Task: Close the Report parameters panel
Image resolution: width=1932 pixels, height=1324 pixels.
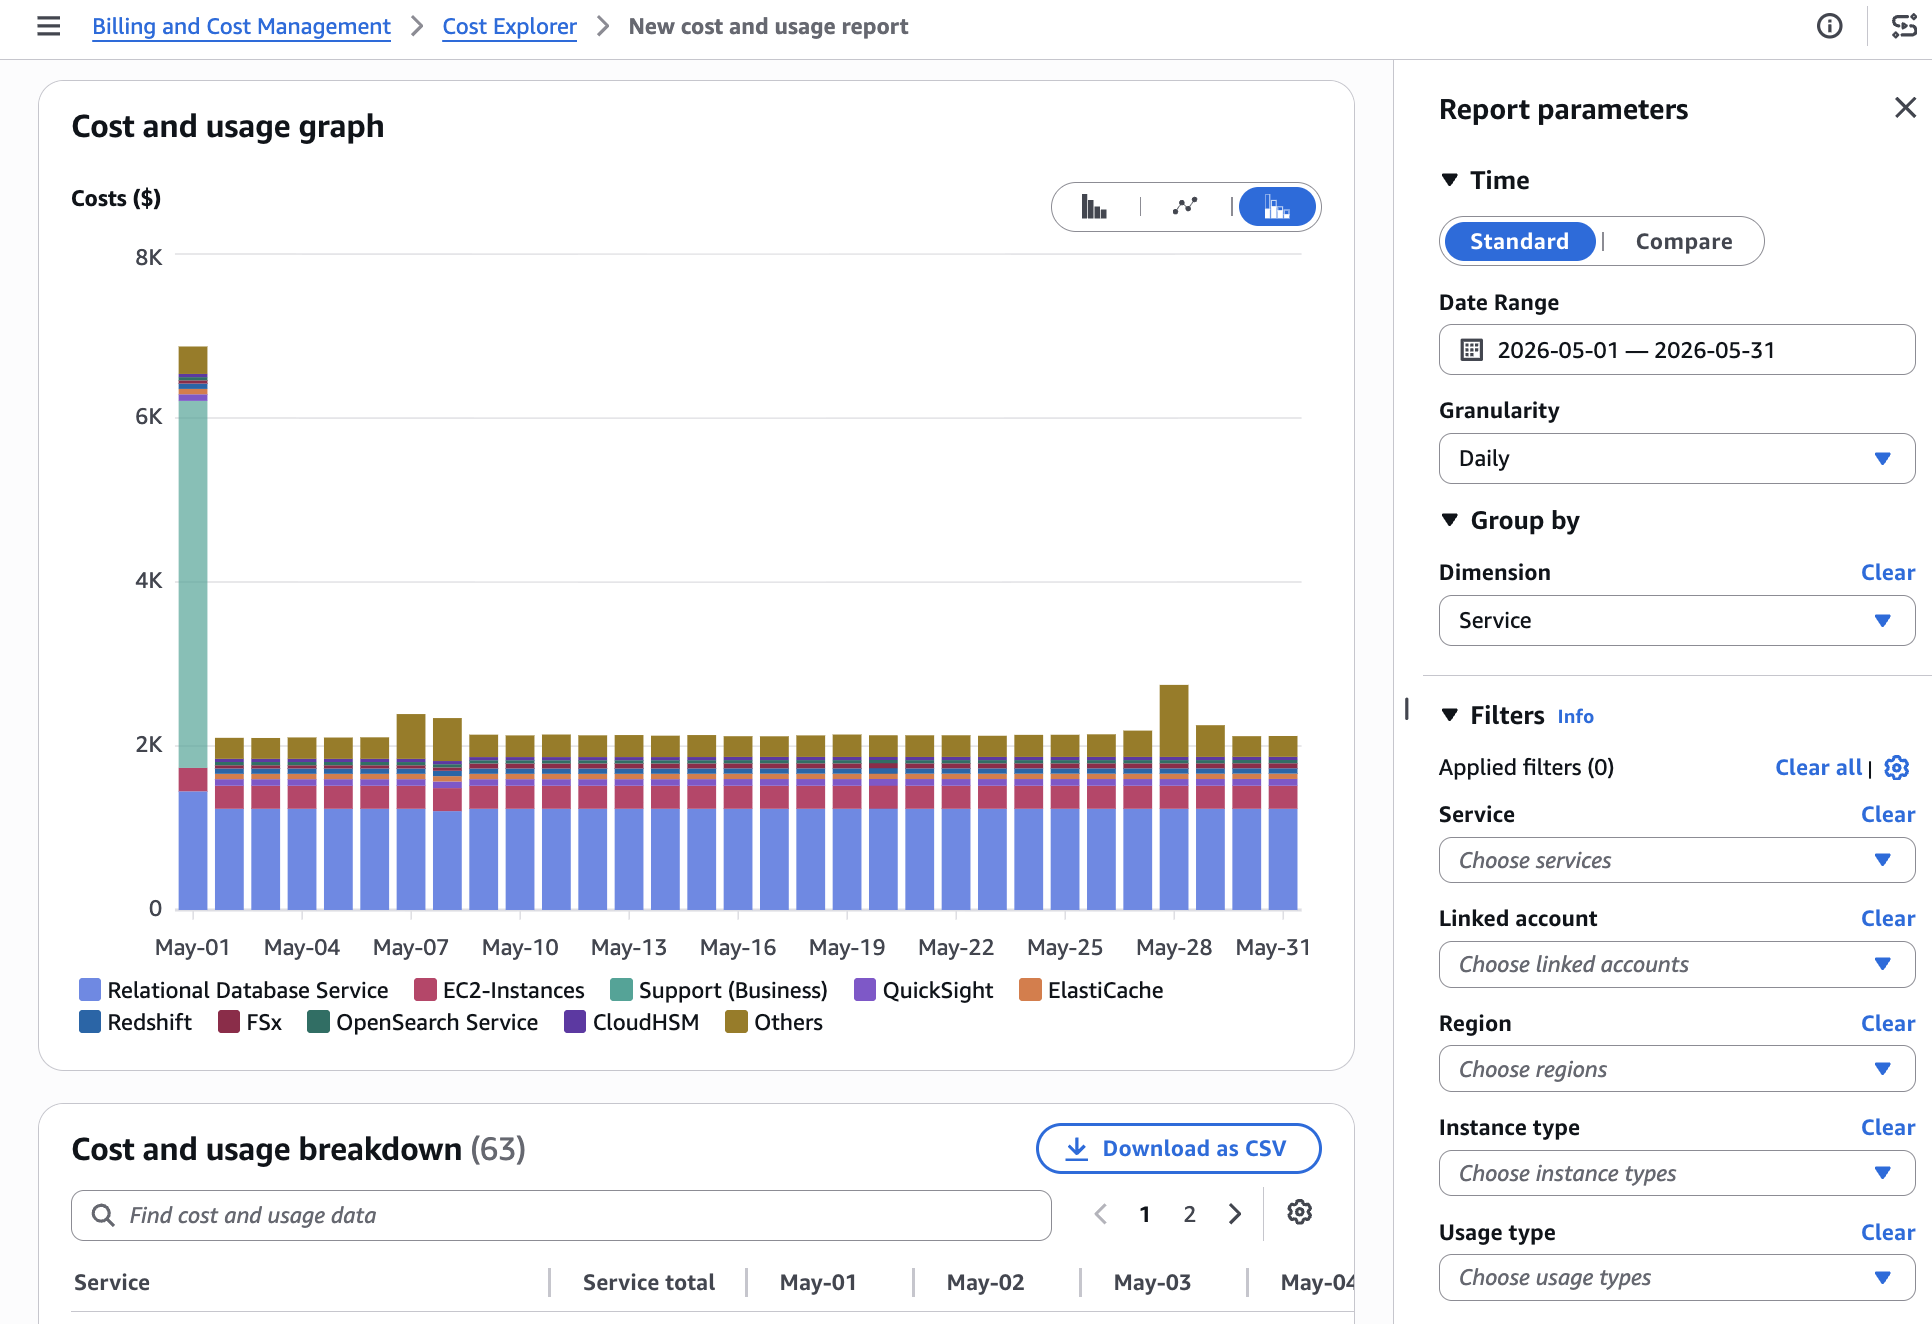Action: [1905, 108]
